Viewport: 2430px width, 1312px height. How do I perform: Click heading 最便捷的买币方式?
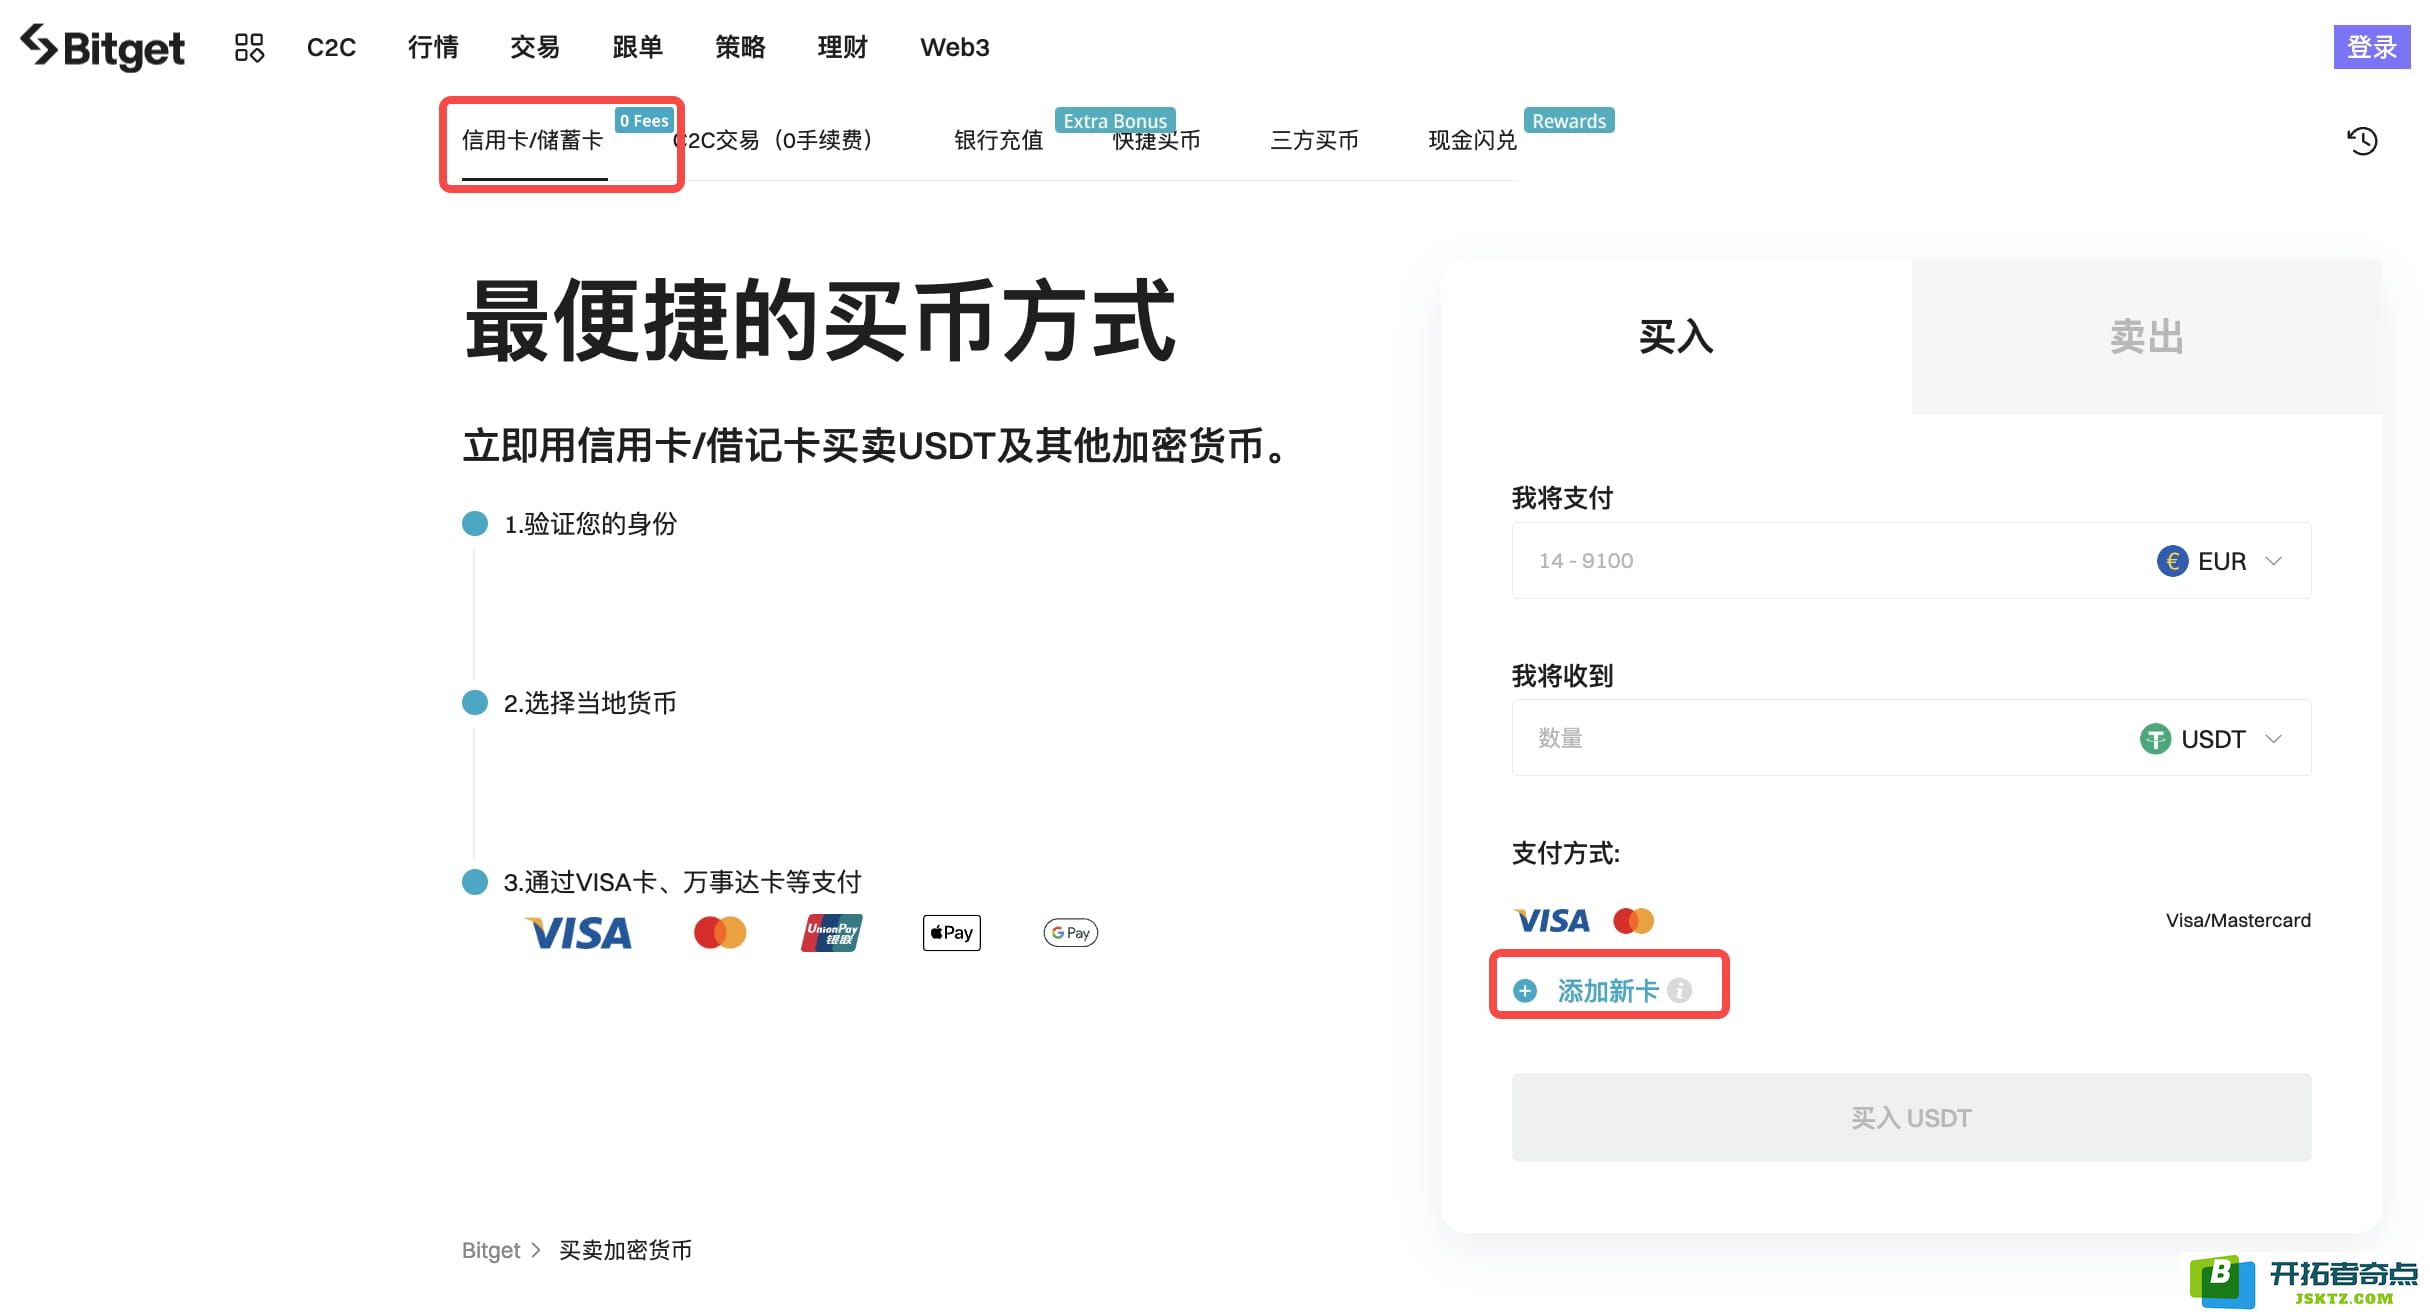coord(820,321)
